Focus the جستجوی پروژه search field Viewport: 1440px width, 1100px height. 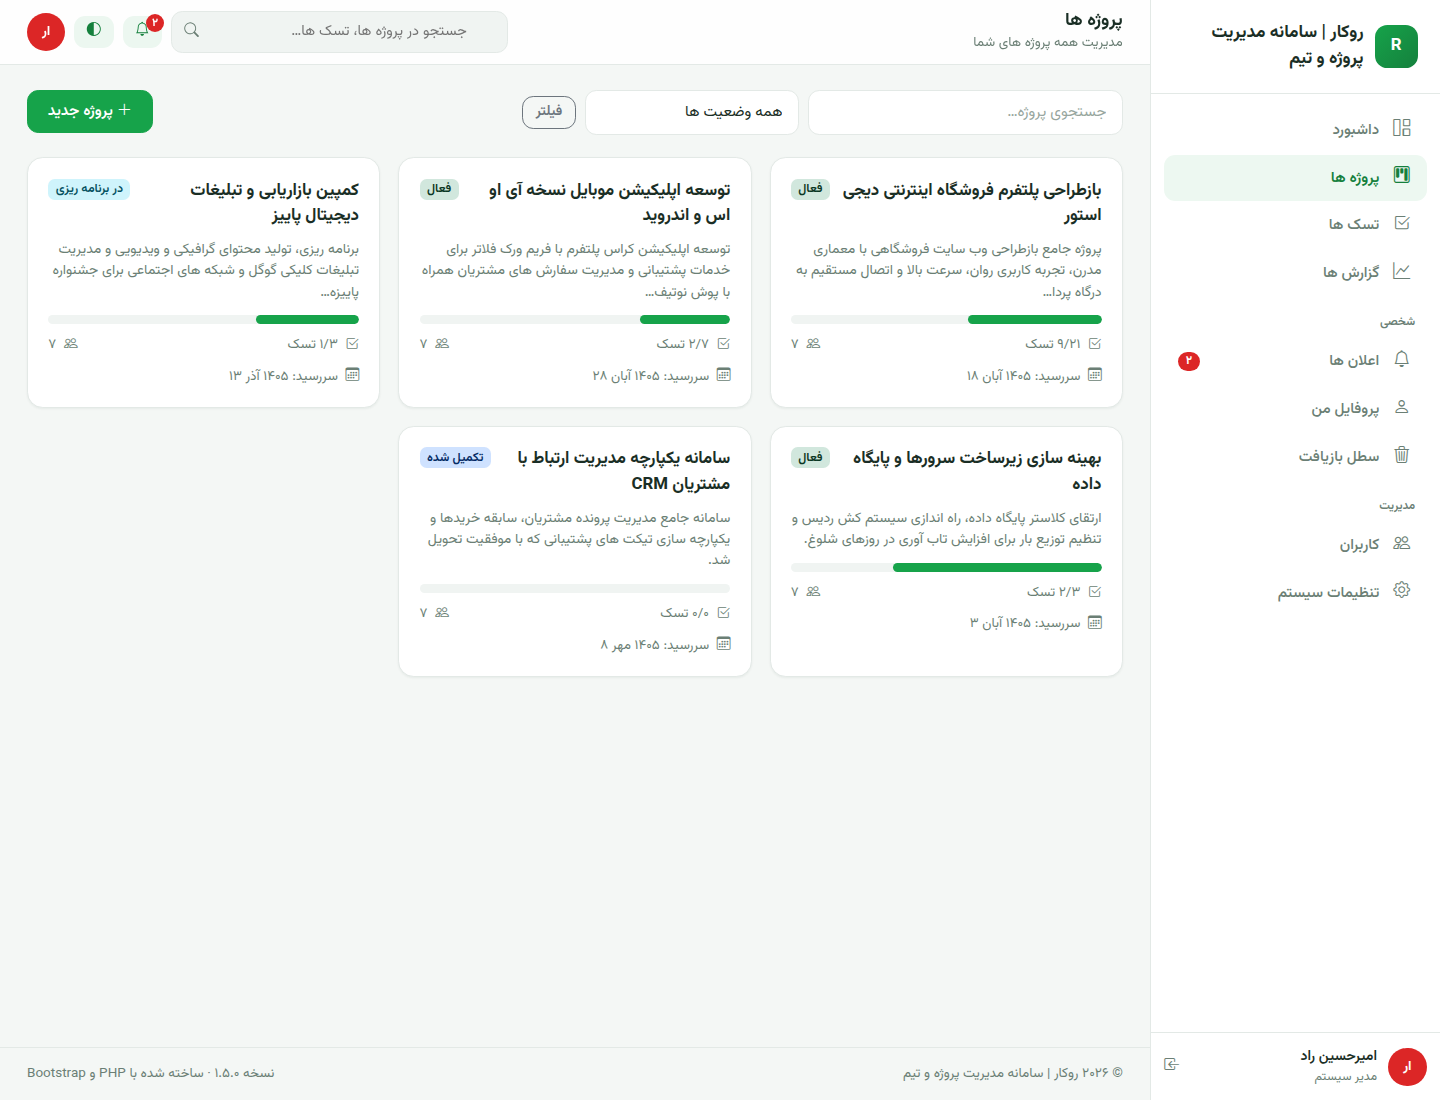pos(965,112)
